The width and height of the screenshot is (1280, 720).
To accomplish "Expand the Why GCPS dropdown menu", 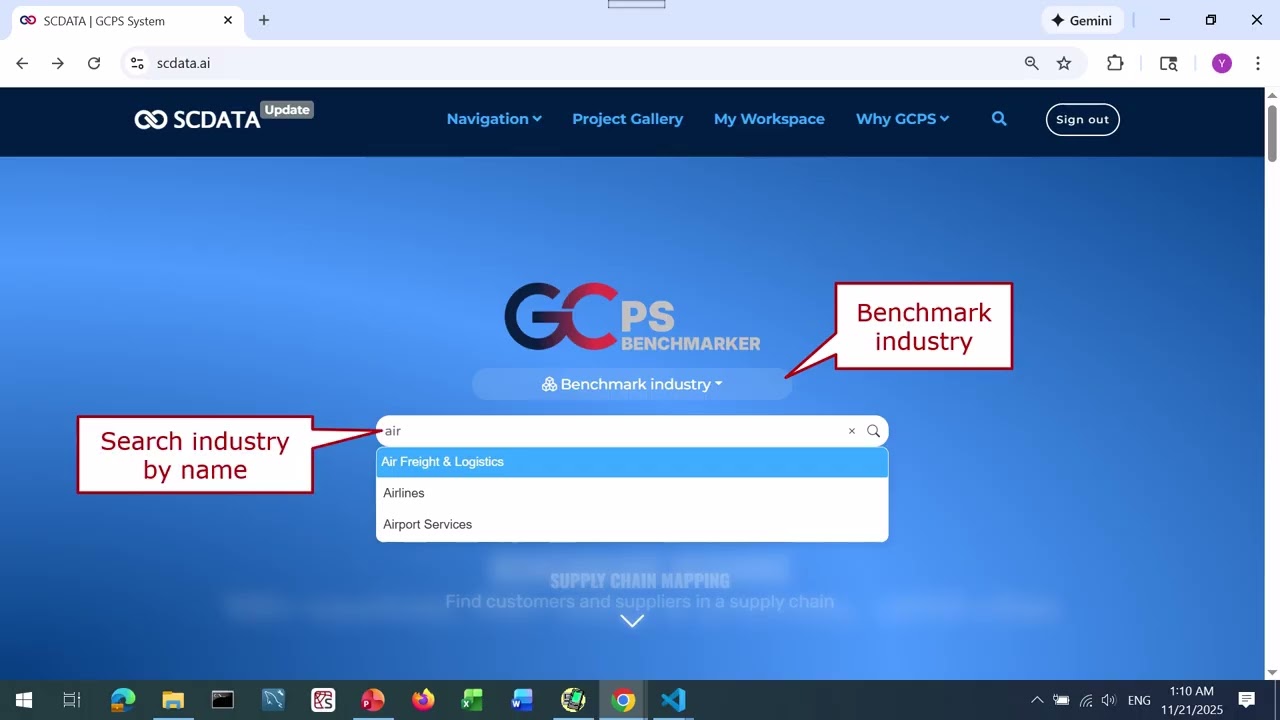I will coord(902,118).
